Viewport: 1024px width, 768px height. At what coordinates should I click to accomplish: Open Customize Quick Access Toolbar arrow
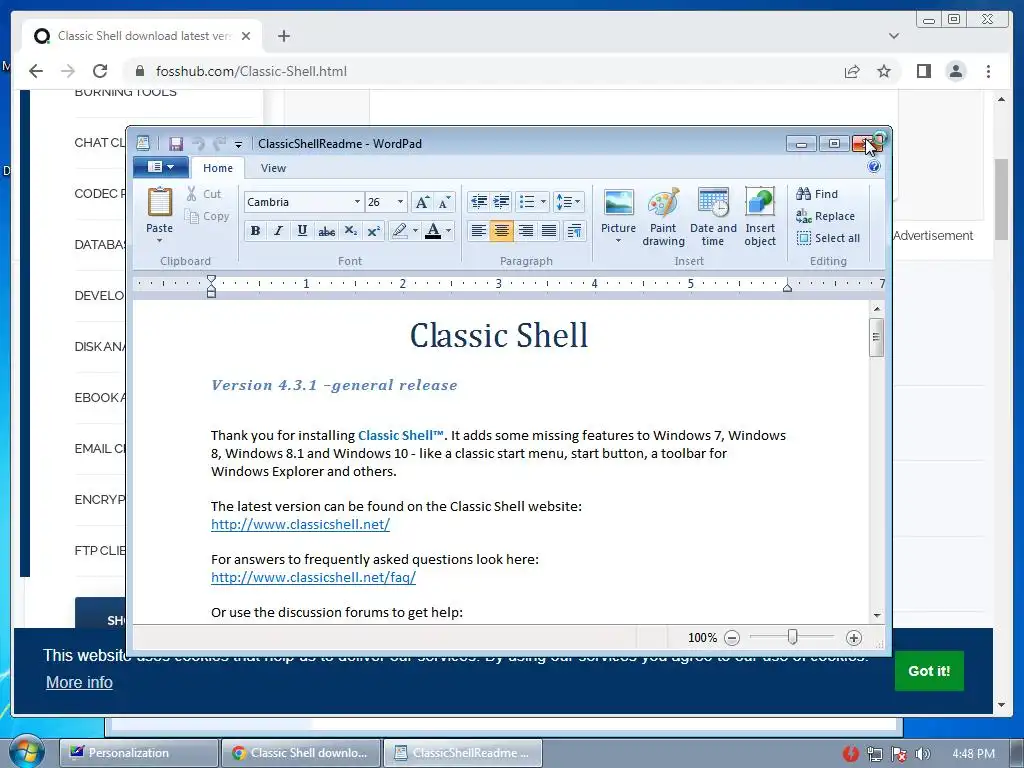tap(238, 144)
